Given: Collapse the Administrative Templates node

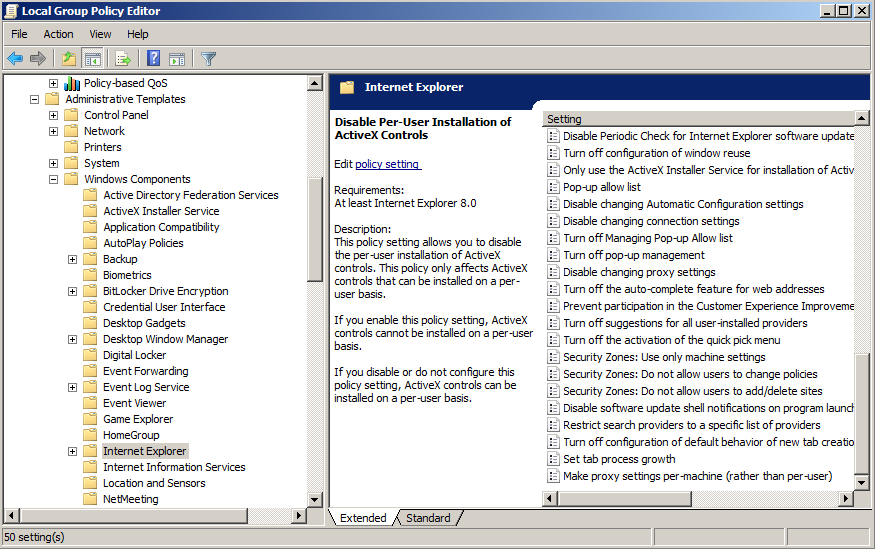Looking at the screenshot, I should point(35,99).
